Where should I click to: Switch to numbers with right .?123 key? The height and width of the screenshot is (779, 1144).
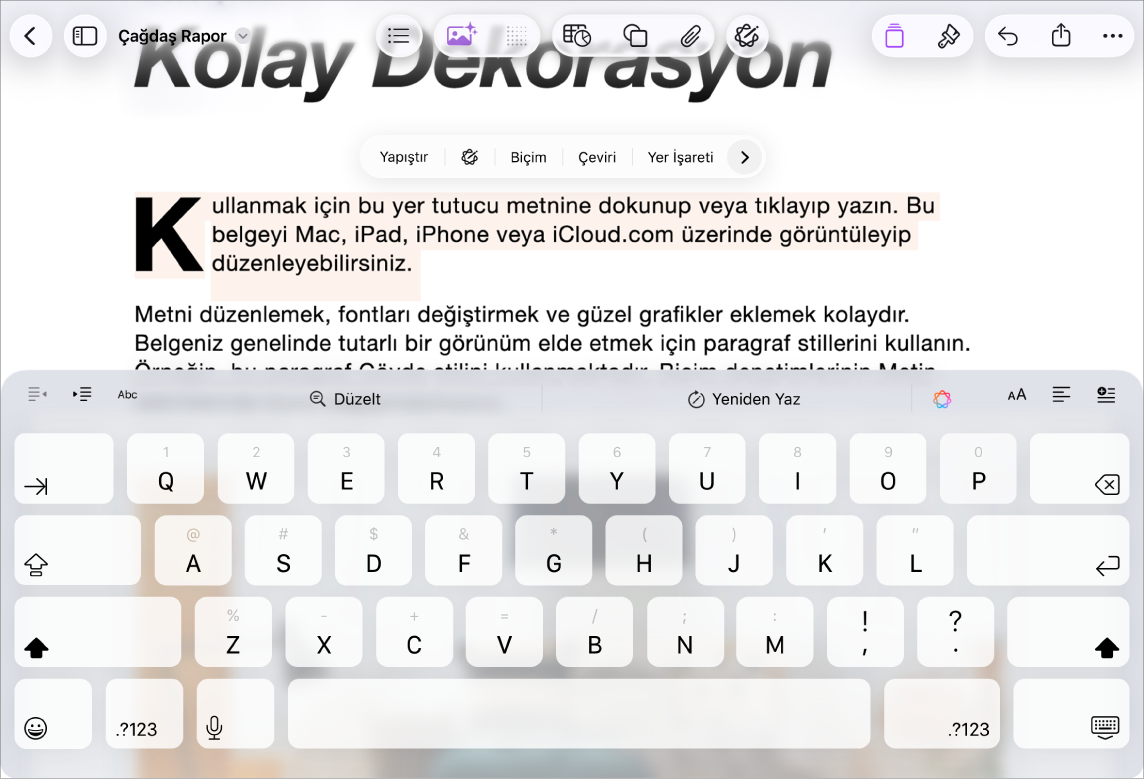[942, 713]
